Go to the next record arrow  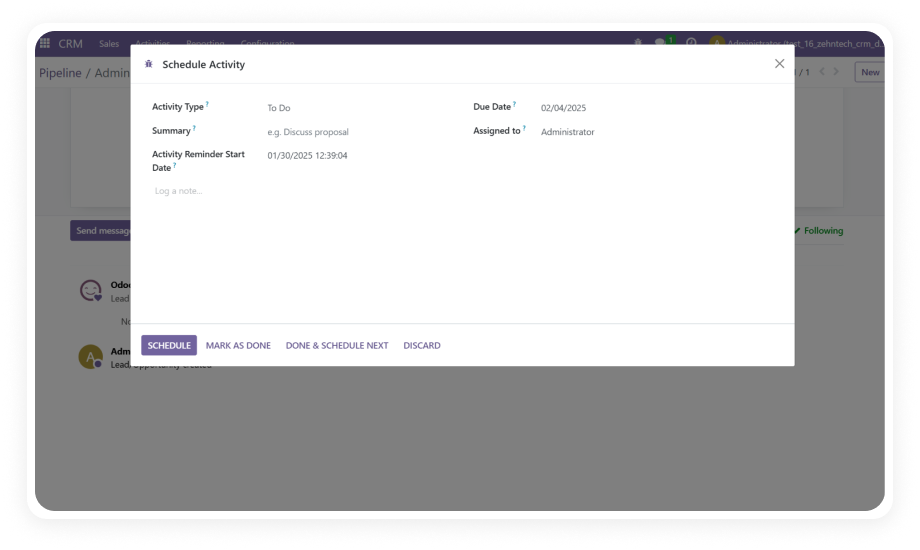click(x=836, y=72)
